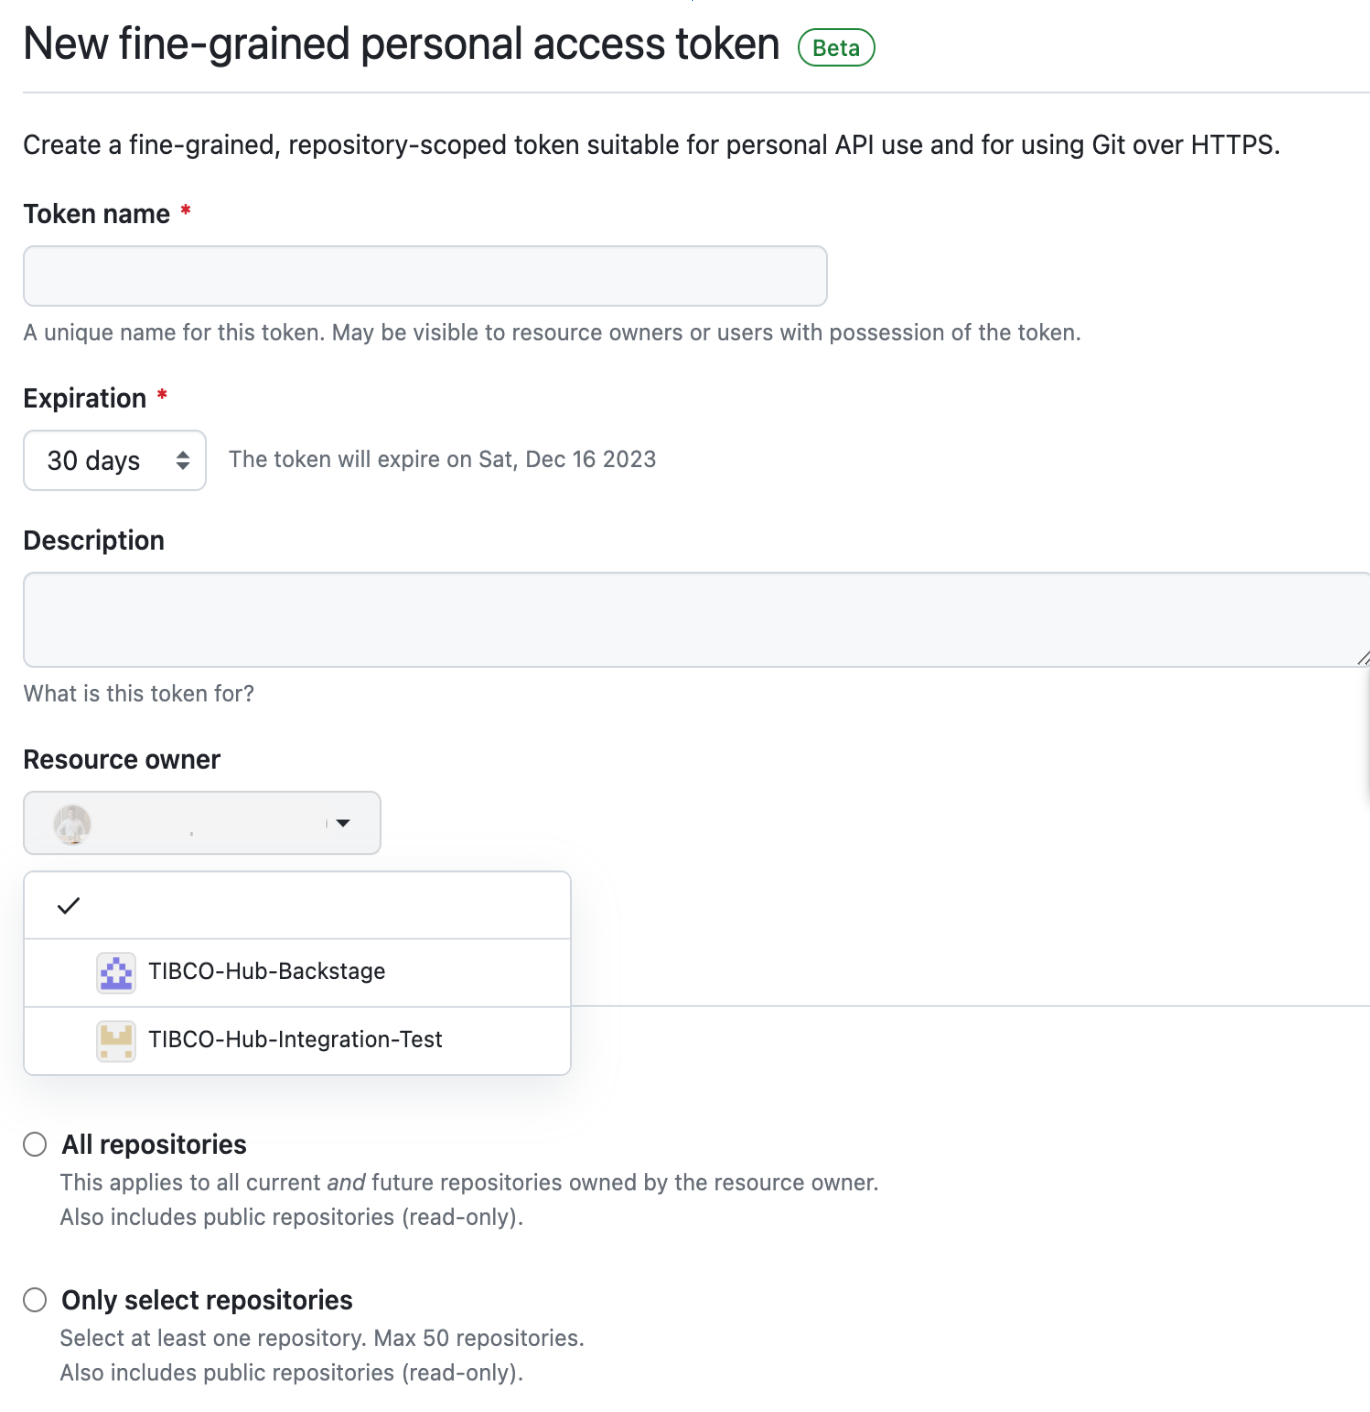The image size is (1370, 1412).
Task: Click the "All repositories" label text
Action: coord(154,1144)
